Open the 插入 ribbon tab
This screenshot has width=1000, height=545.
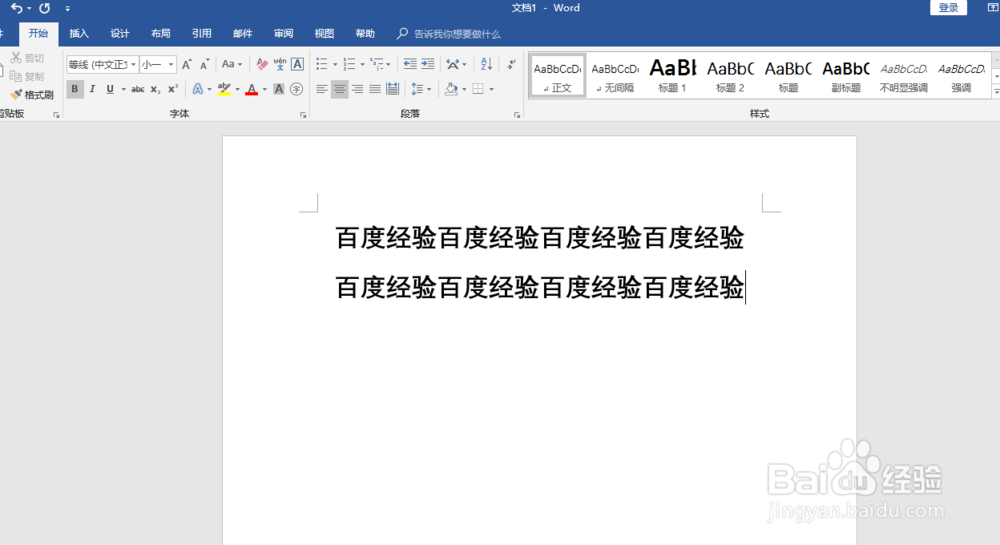pyautogui.click(x=79, y=34)
